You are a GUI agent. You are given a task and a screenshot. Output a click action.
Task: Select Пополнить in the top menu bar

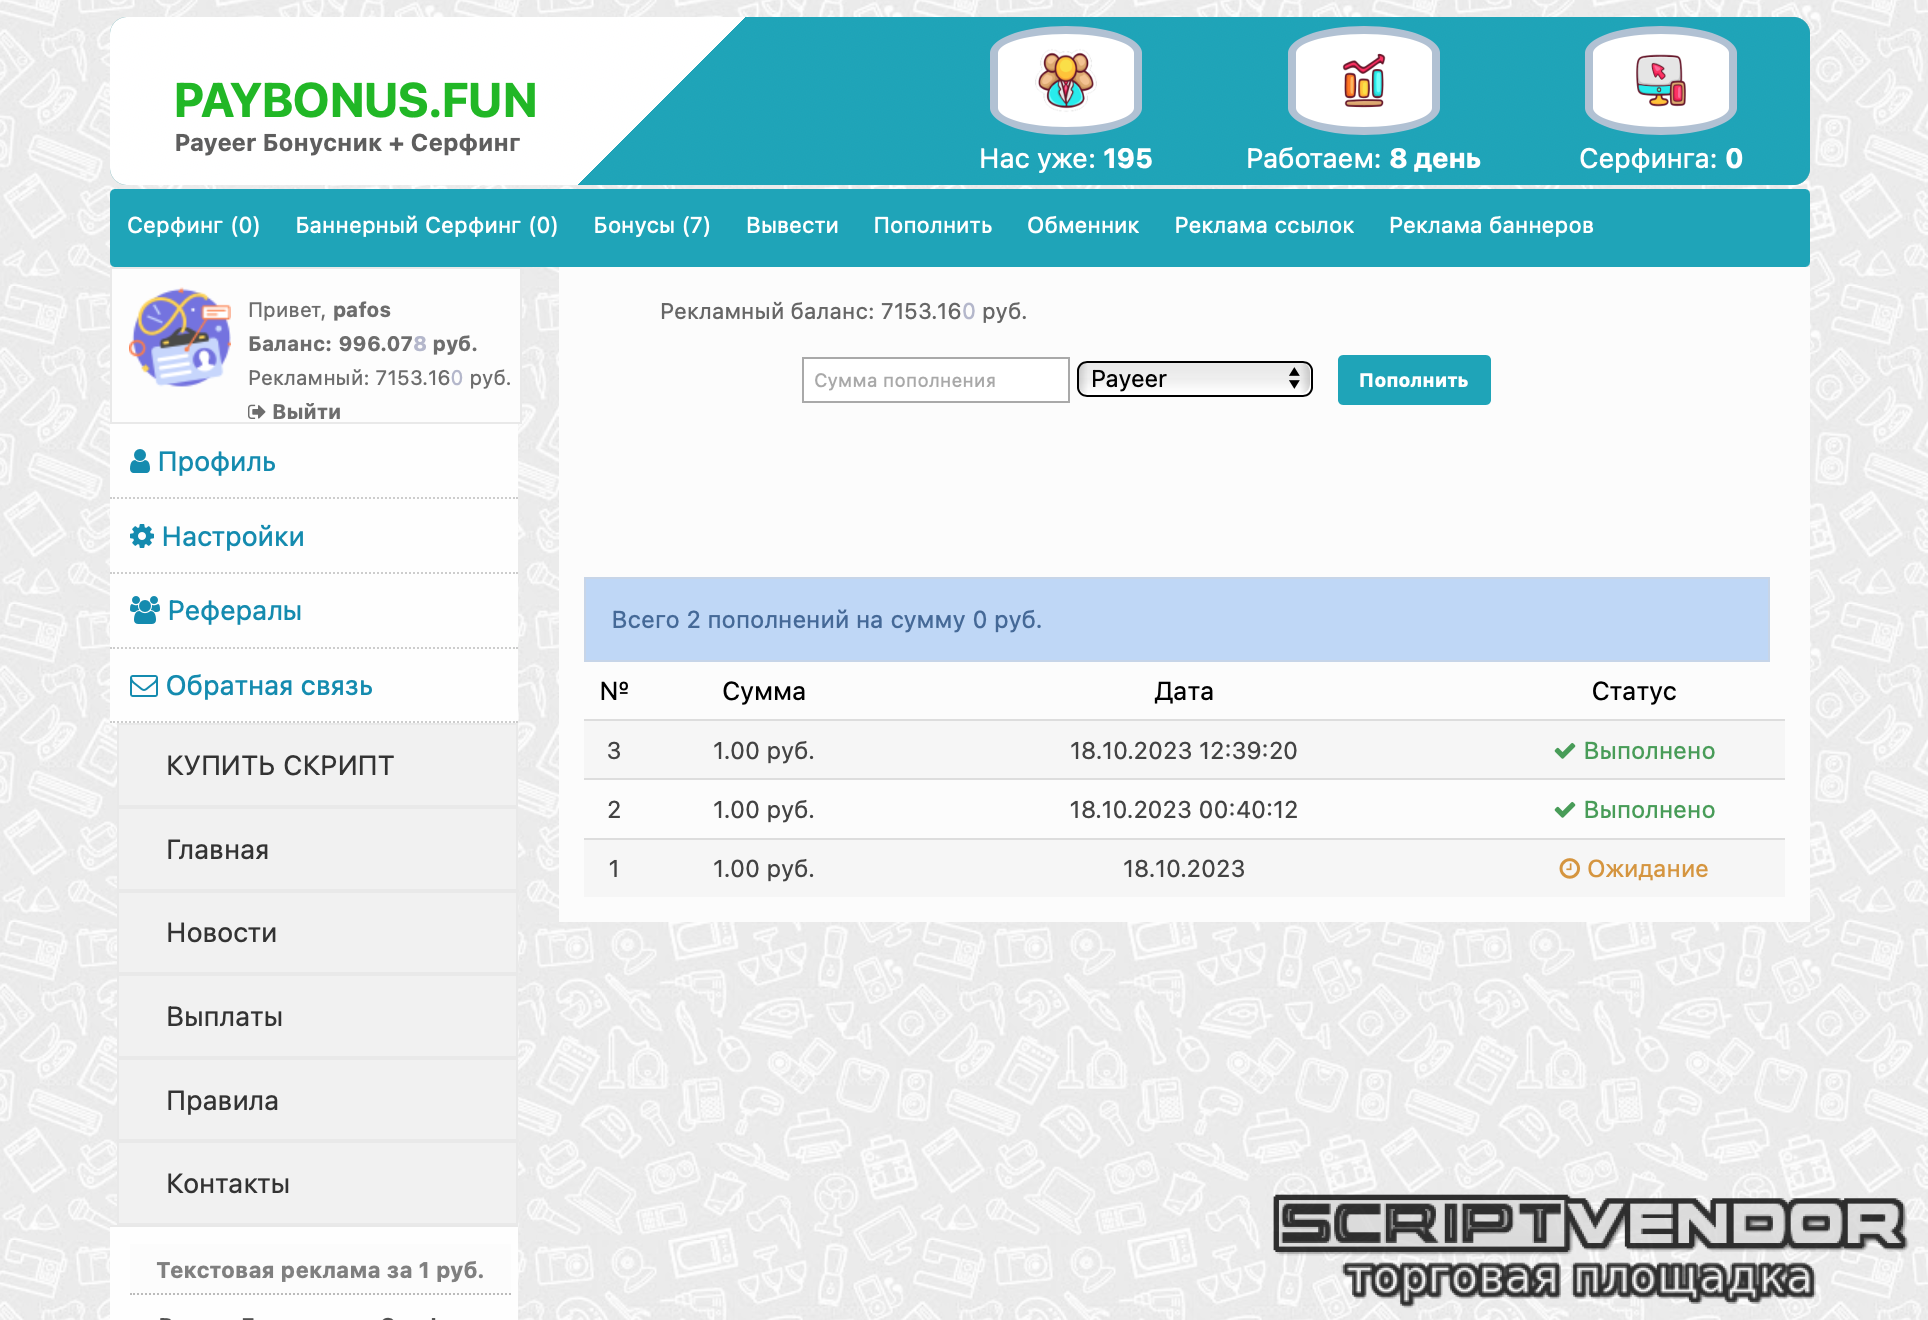click(933, 226)
